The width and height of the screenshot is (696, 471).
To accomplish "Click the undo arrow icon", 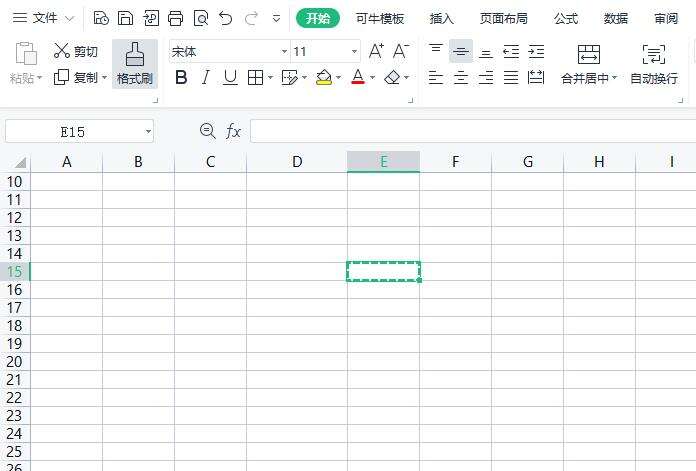I will pos(226,19).
